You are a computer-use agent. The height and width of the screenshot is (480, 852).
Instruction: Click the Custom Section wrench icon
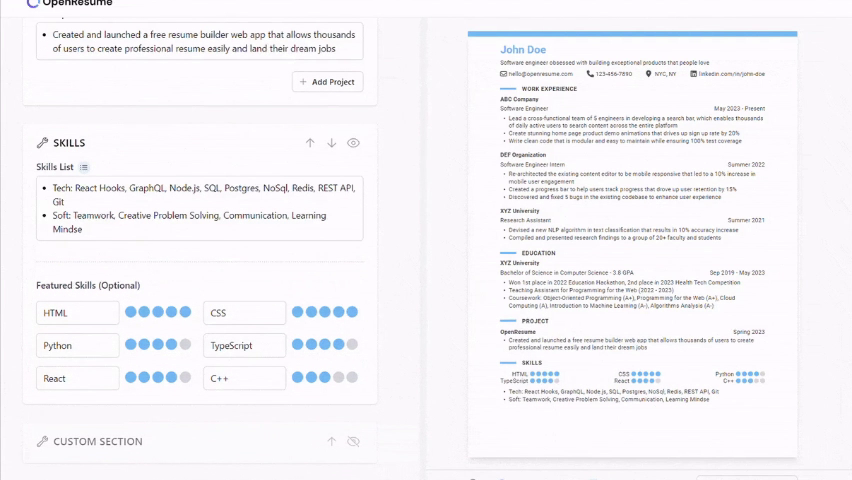(x=42, y=441)
